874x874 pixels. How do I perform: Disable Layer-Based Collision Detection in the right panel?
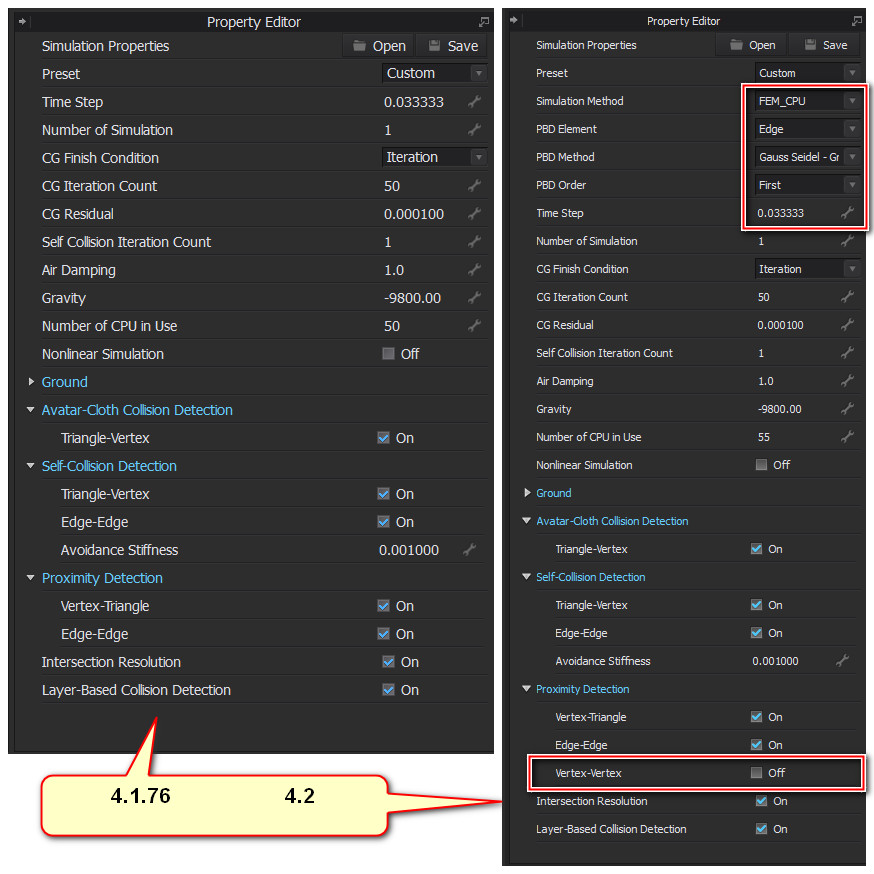click(762, 829)
